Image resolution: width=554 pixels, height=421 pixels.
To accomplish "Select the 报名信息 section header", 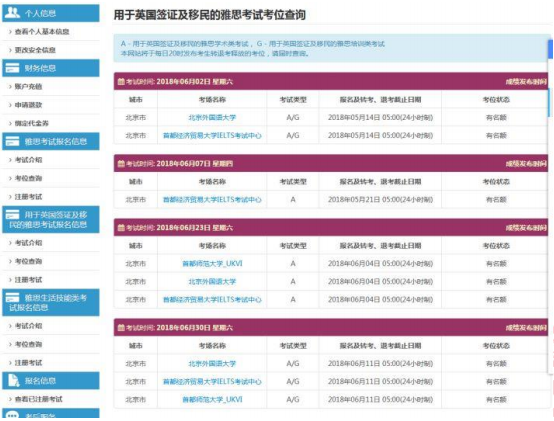I will pos(51,380).
